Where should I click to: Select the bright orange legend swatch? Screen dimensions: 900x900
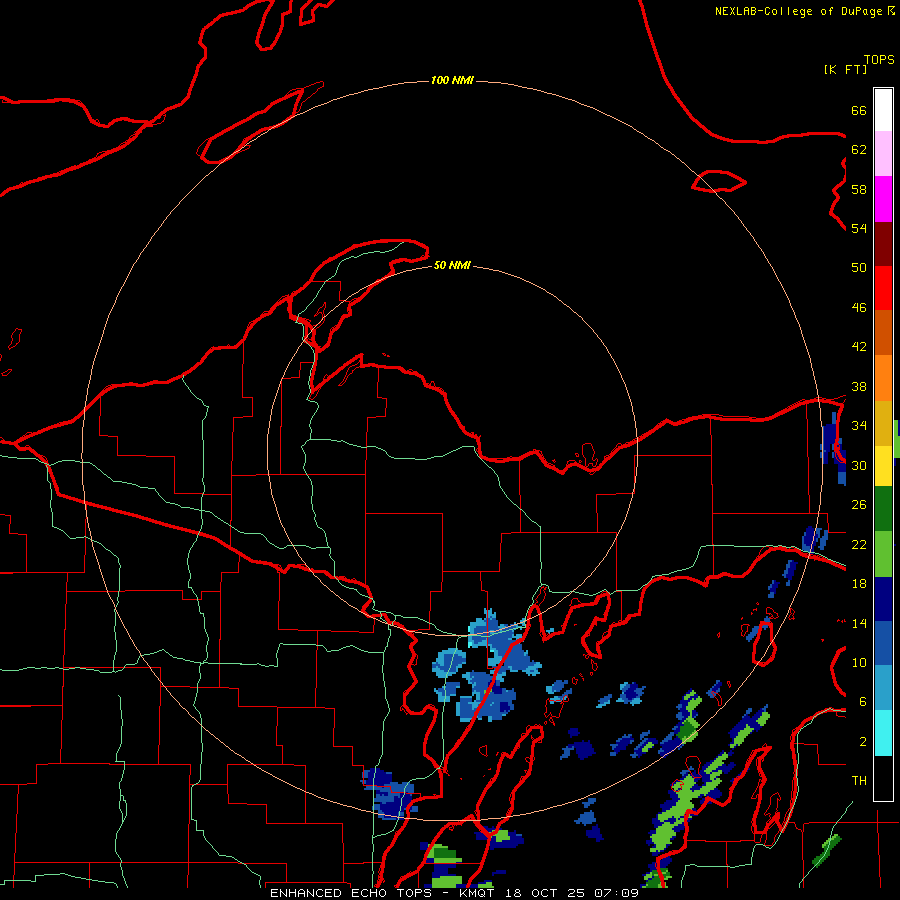tap(883, 378)
